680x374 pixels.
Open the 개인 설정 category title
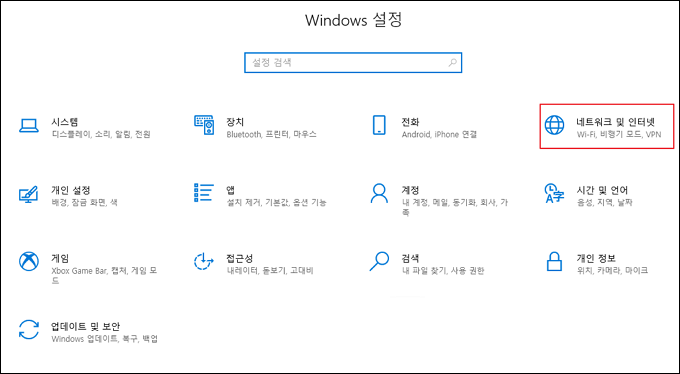[71, 190]
